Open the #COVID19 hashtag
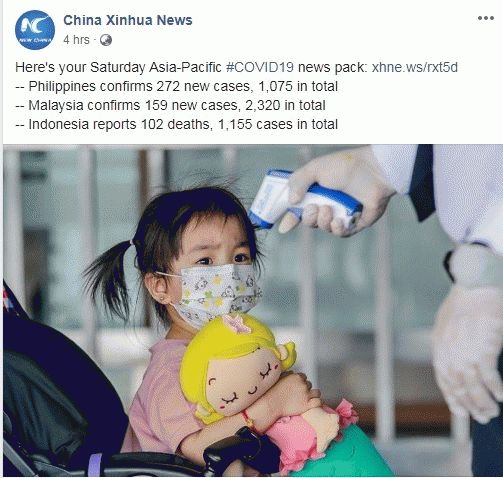Viewport: 503px width, 478px height. point(260,67)
